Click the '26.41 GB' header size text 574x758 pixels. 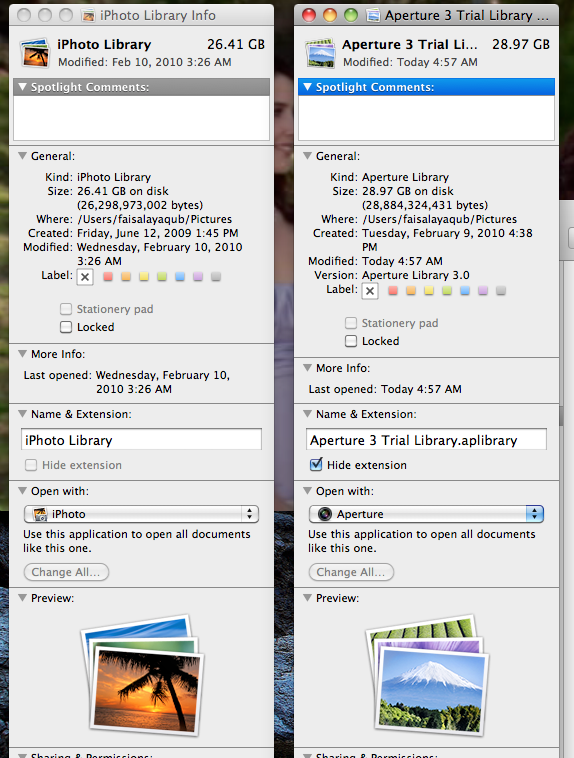pos(236,44)
